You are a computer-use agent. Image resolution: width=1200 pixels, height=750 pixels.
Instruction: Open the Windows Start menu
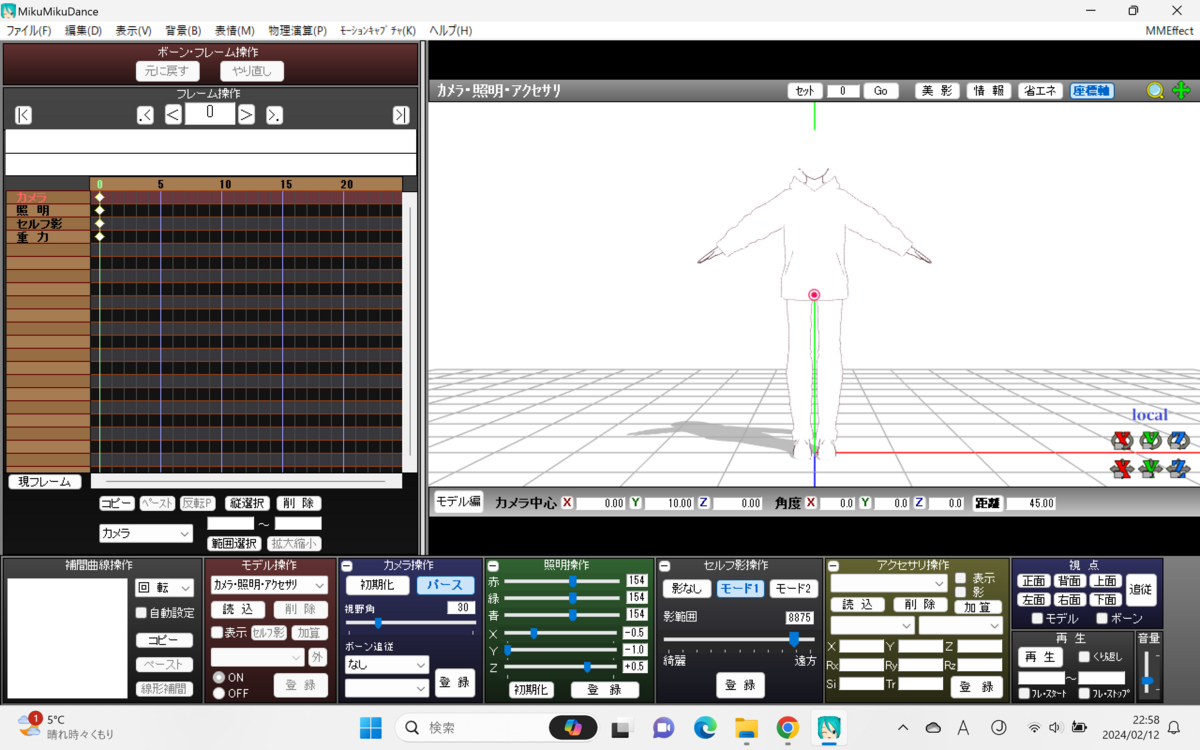[x=371, y=727]
